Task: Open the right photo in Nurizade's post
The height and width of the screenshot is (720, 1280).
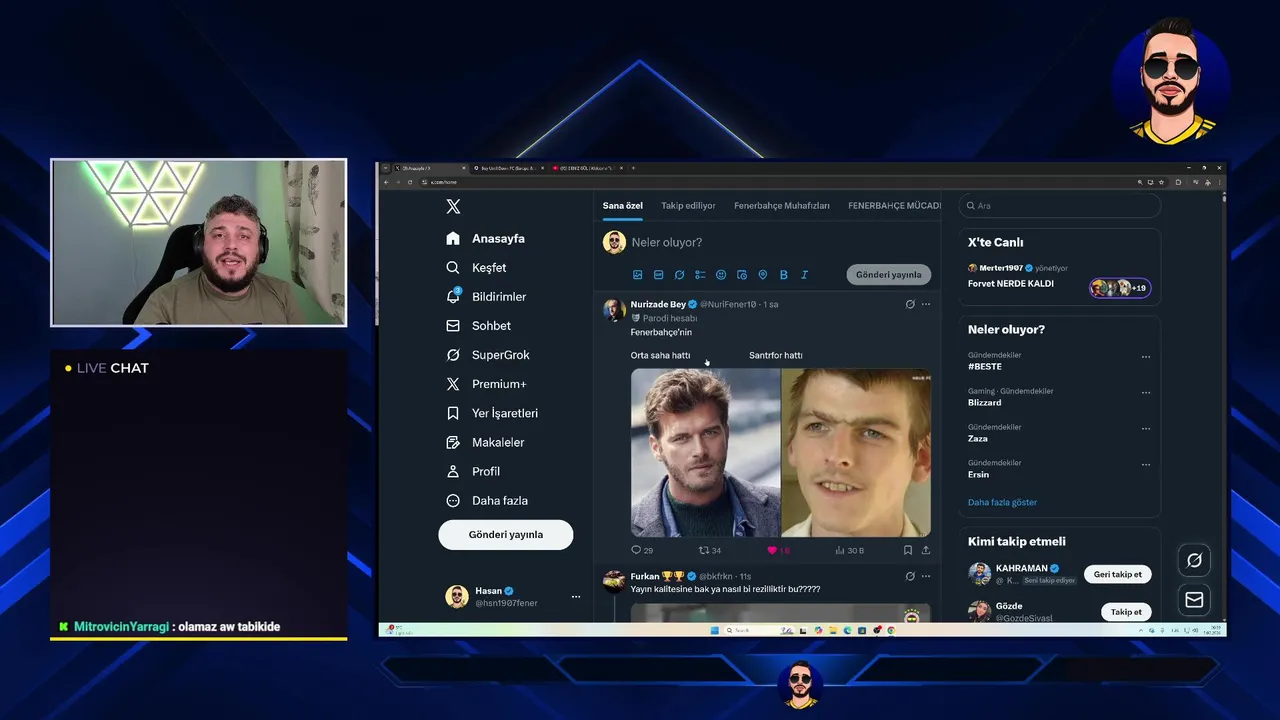Action: point(856,453)
